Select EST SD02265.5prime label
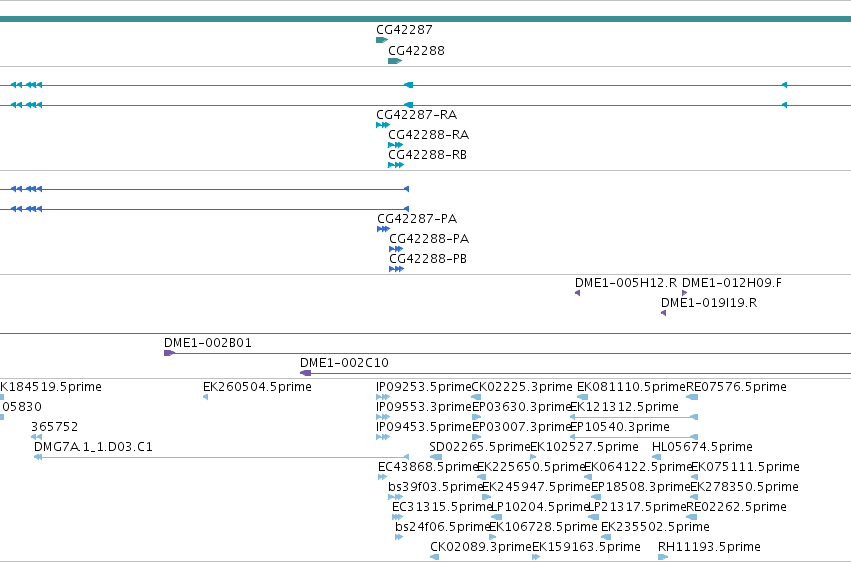 point(479,447)
